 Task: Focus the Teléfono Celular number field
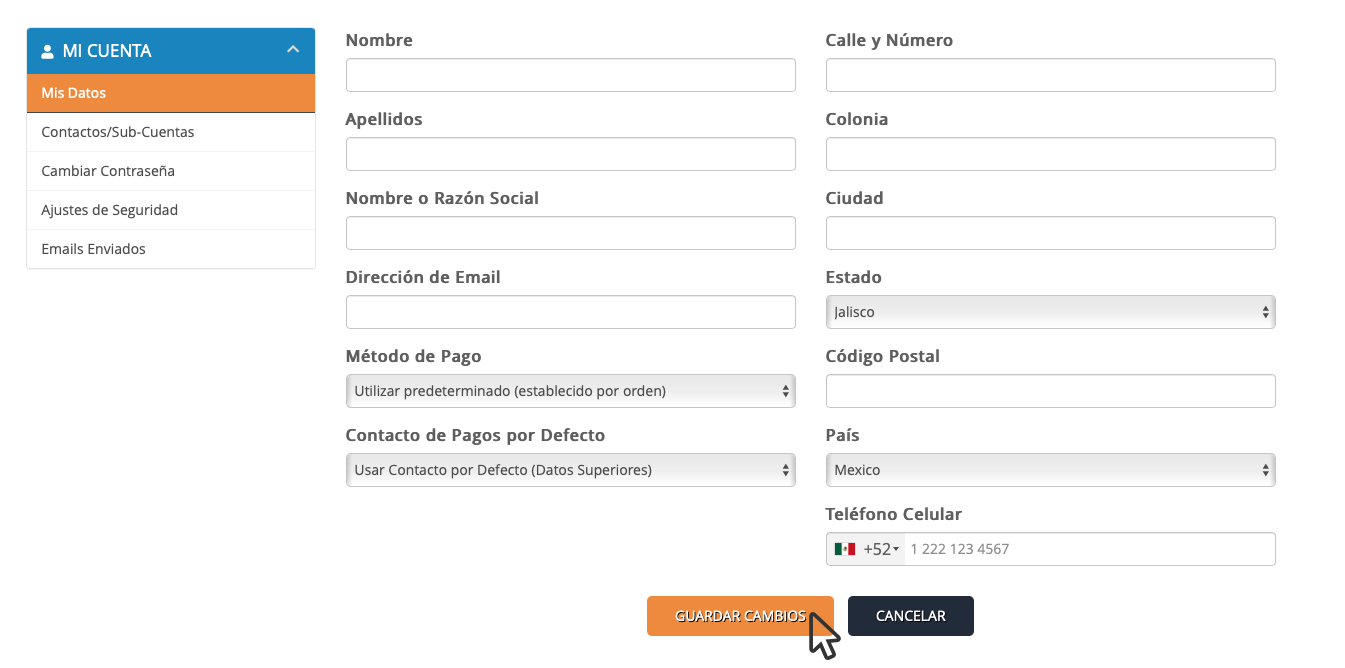coord(1088,549)
